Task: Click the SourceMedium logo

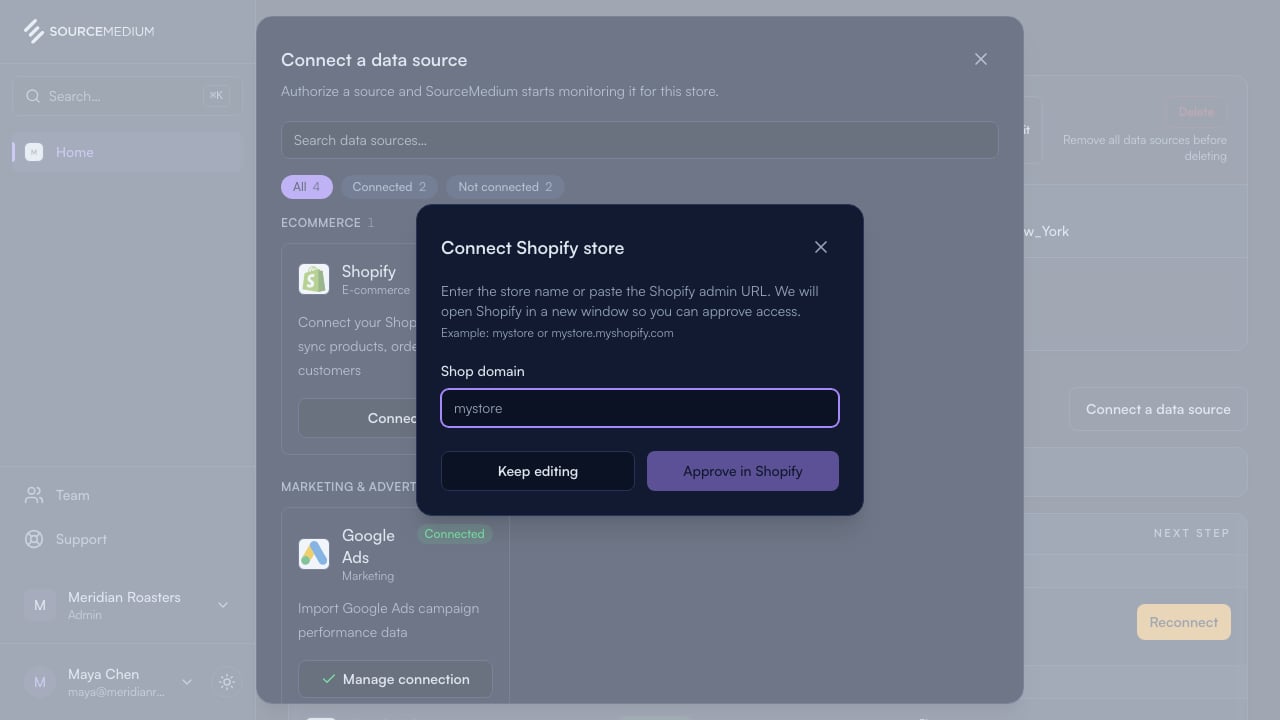Action: coord(89,31)
